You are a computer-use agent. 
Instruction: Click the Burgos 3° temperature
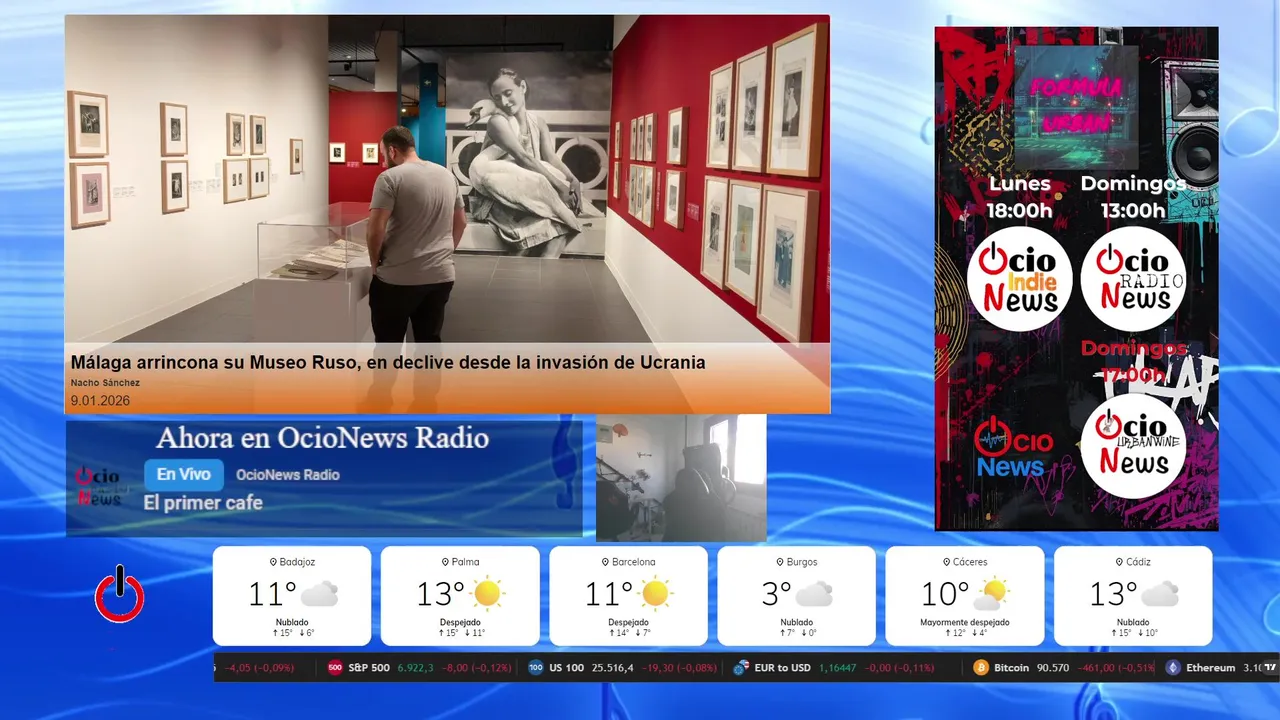776,594
